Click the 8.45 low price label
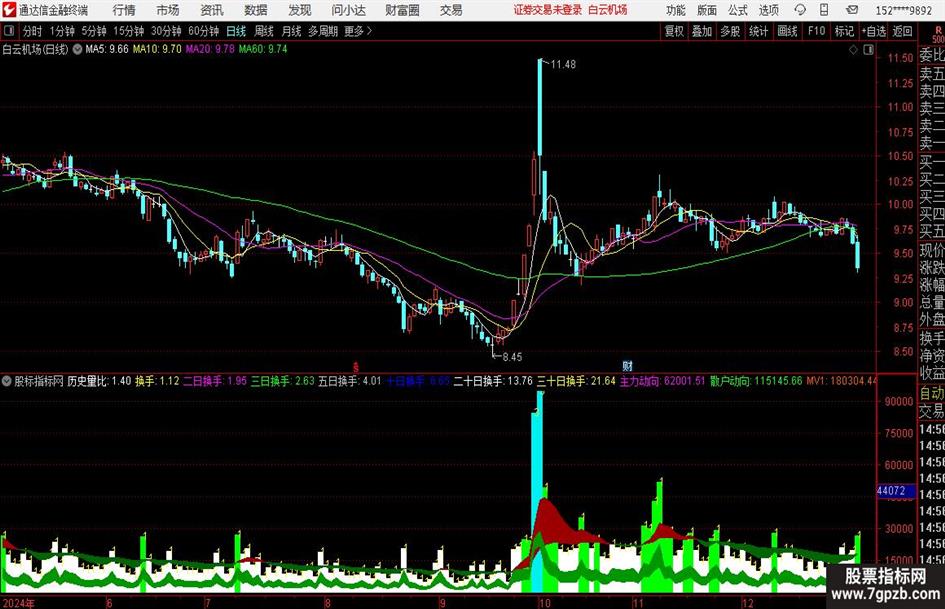Screen dimensions: 945x609 (512, 357)
